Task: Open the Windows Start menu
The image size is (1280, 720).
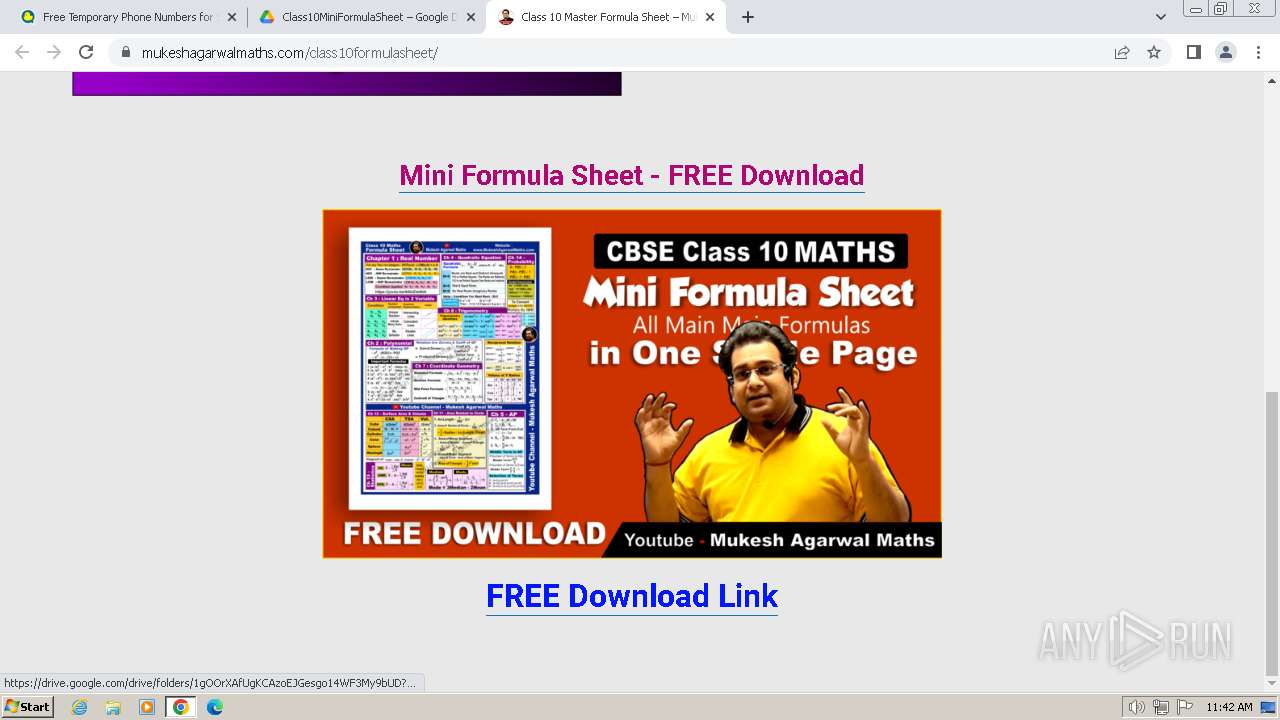Action: tap(27, 706)
